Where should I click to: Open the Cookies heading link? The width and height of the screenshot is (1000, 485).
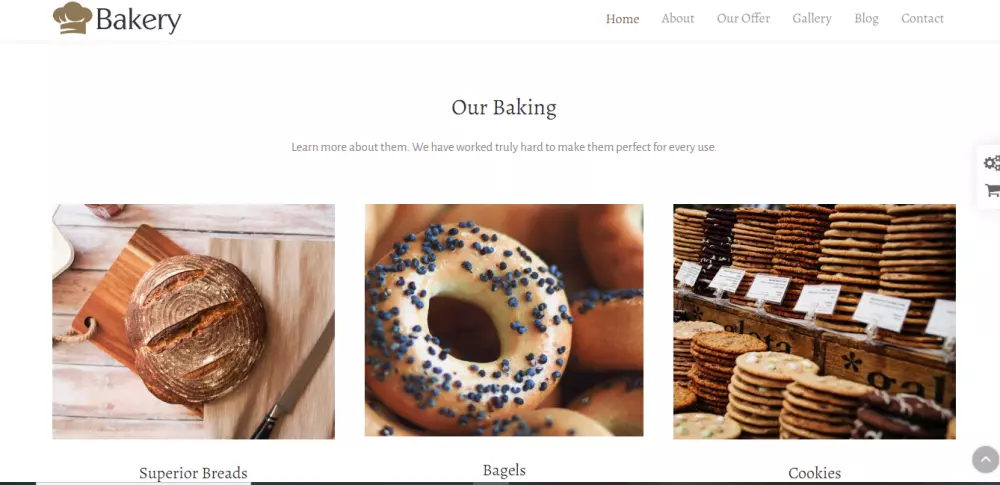tap(814, 473)
